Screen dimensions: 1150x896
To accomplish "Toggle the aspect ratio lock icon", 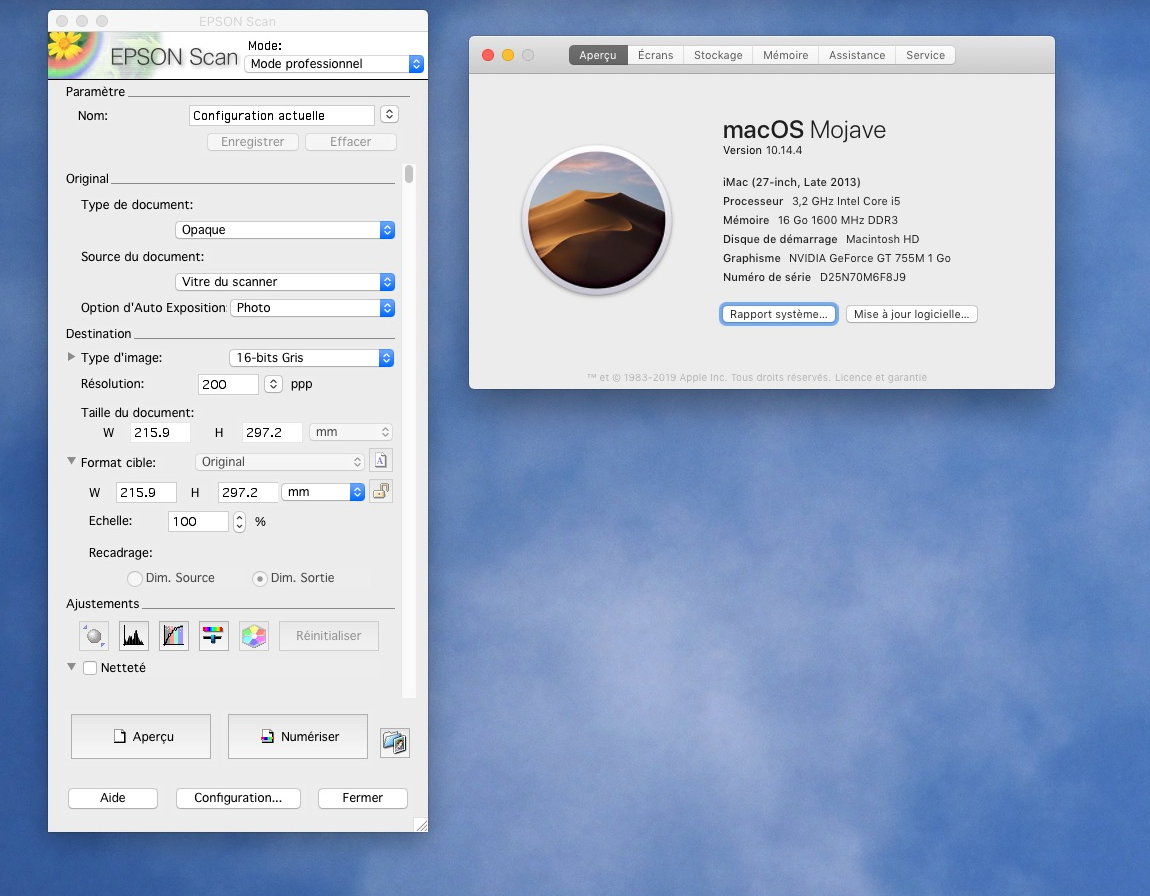I will coord(381,491).
